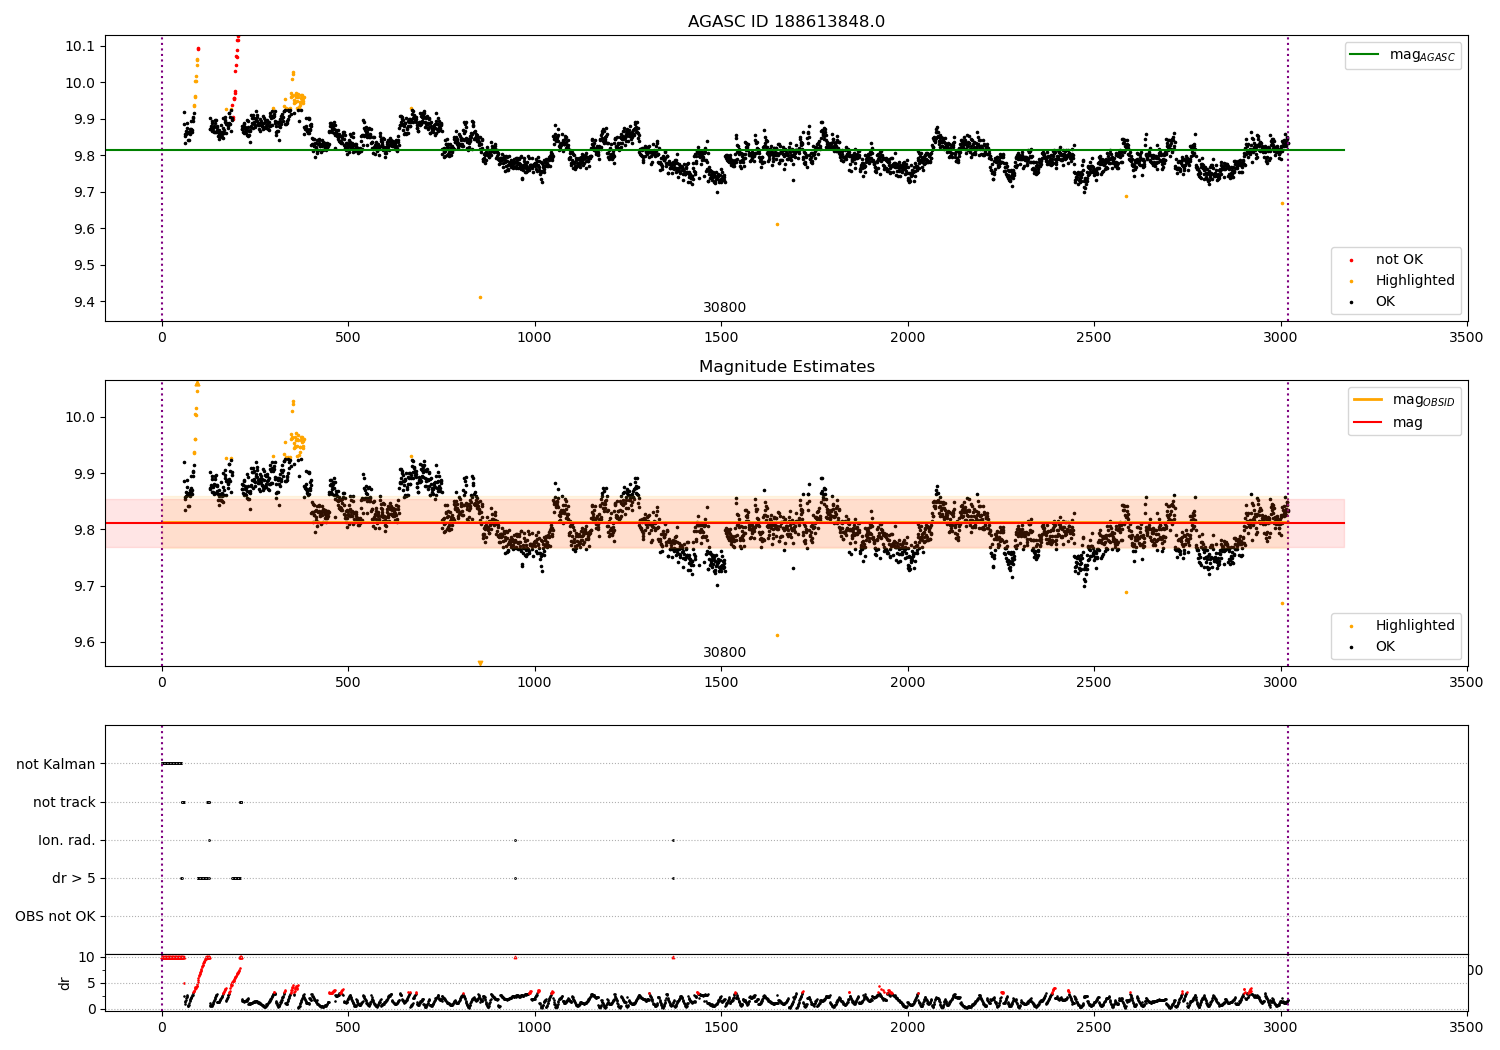This screenshot has width=1500, height=1050.
Task: Click the "OBS not OK" row label
Action: 56,916
